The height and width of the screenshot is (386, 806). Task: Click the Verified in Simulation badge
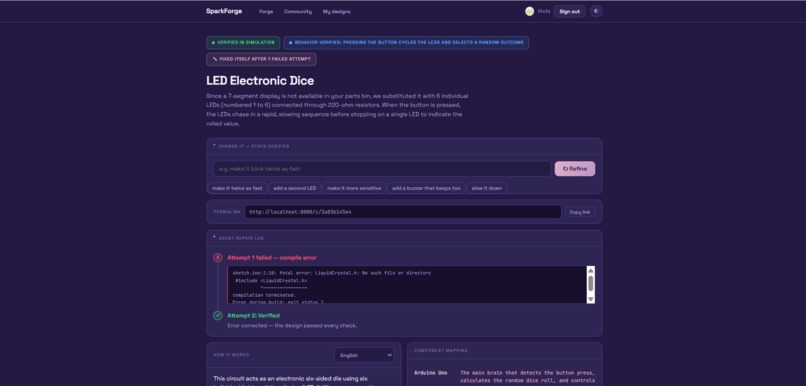pyautogui.click(x=243, y=43)
